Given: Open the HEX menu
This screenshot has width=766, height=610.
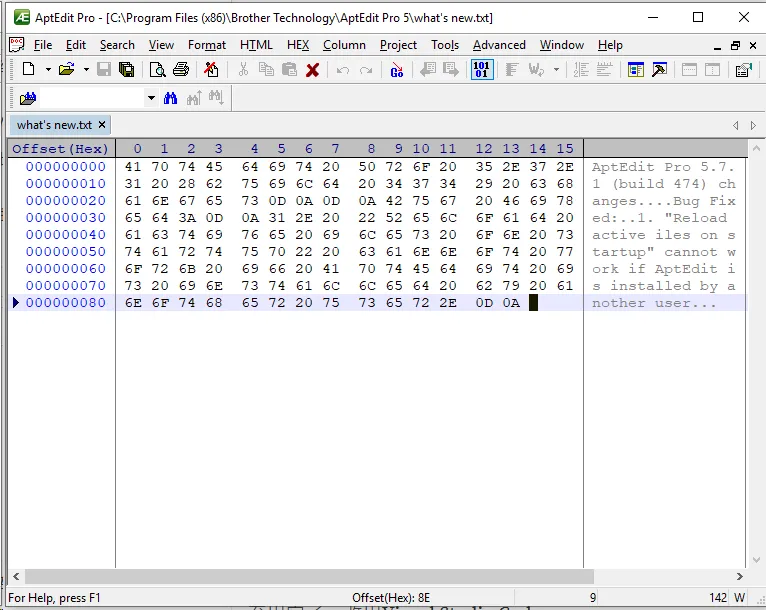Looking at the screenshot, I should point(298,45).
